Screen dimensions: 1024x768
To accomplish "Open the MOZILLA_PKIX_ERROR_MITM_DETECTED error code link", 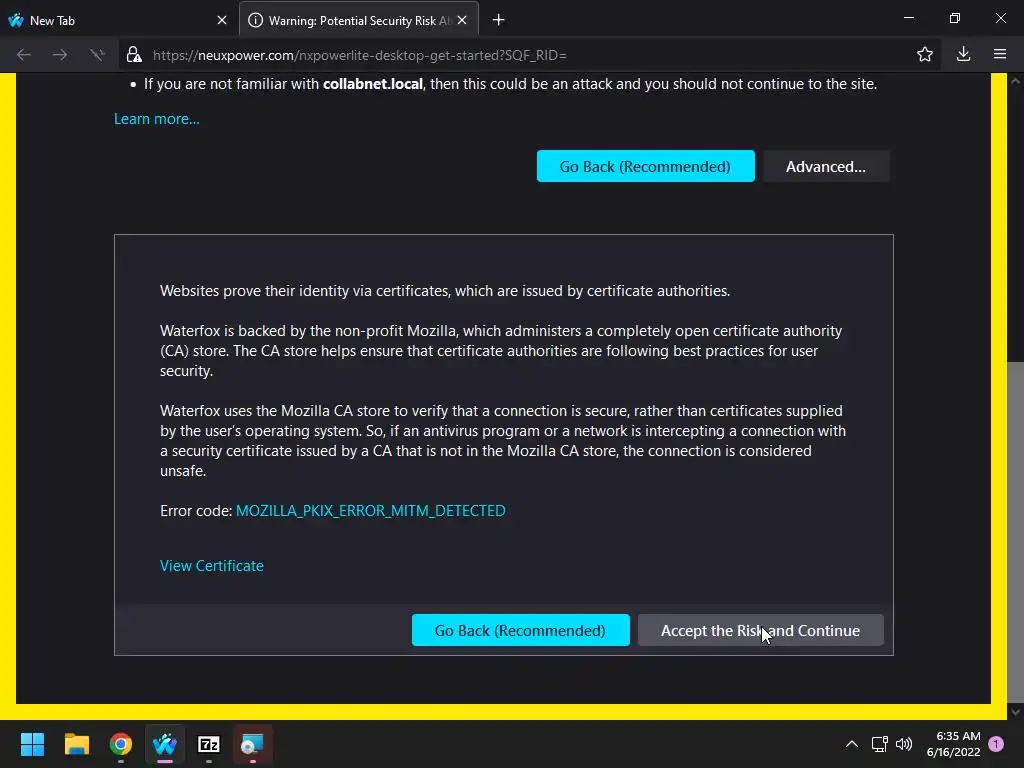I will [371, 511].
